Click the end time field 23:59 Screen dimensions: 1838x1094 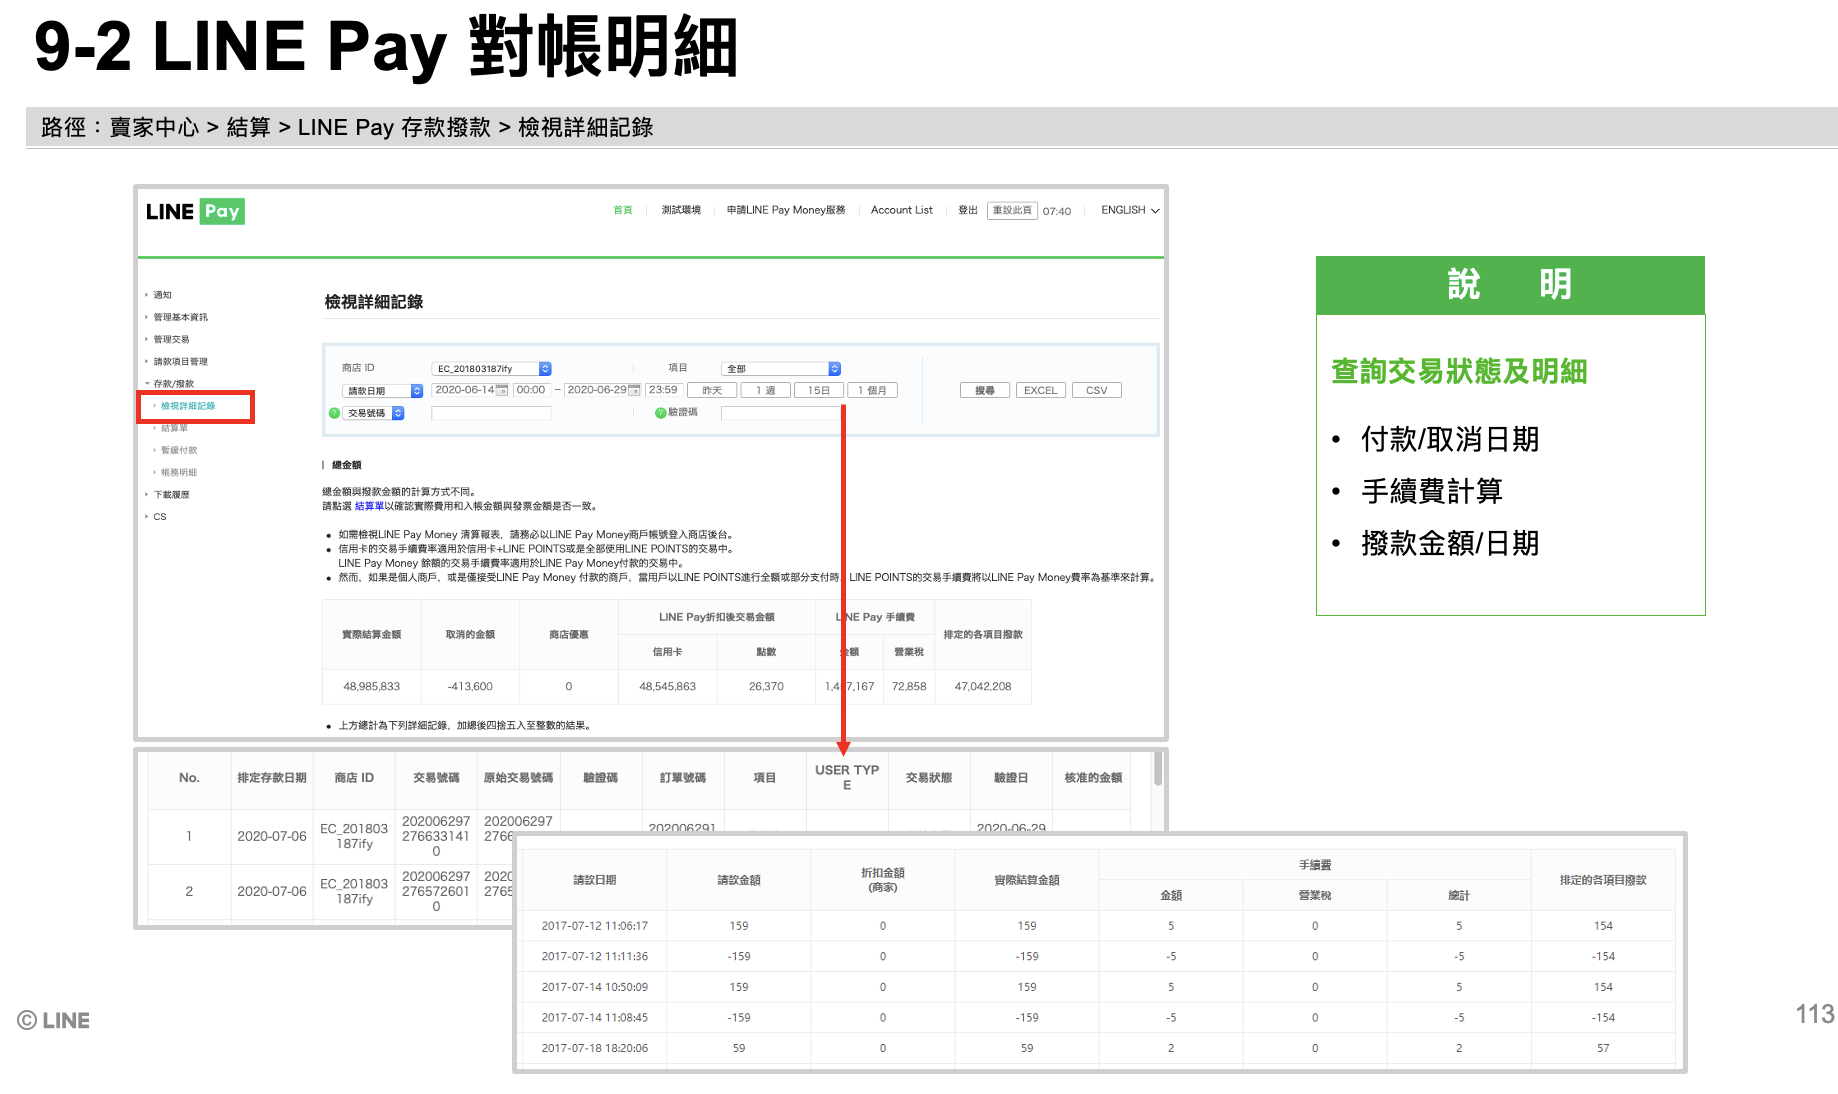663,390
